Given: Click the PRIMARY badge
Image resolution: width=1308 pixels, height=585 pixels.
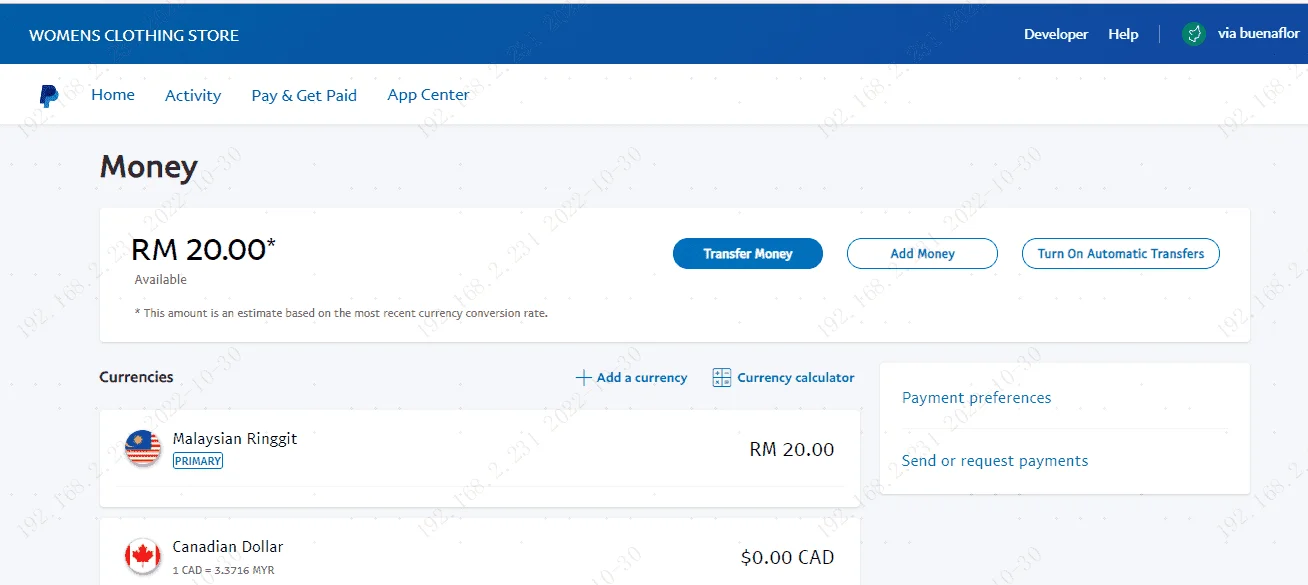Looking at the screenshot, I should coord(198,461).
